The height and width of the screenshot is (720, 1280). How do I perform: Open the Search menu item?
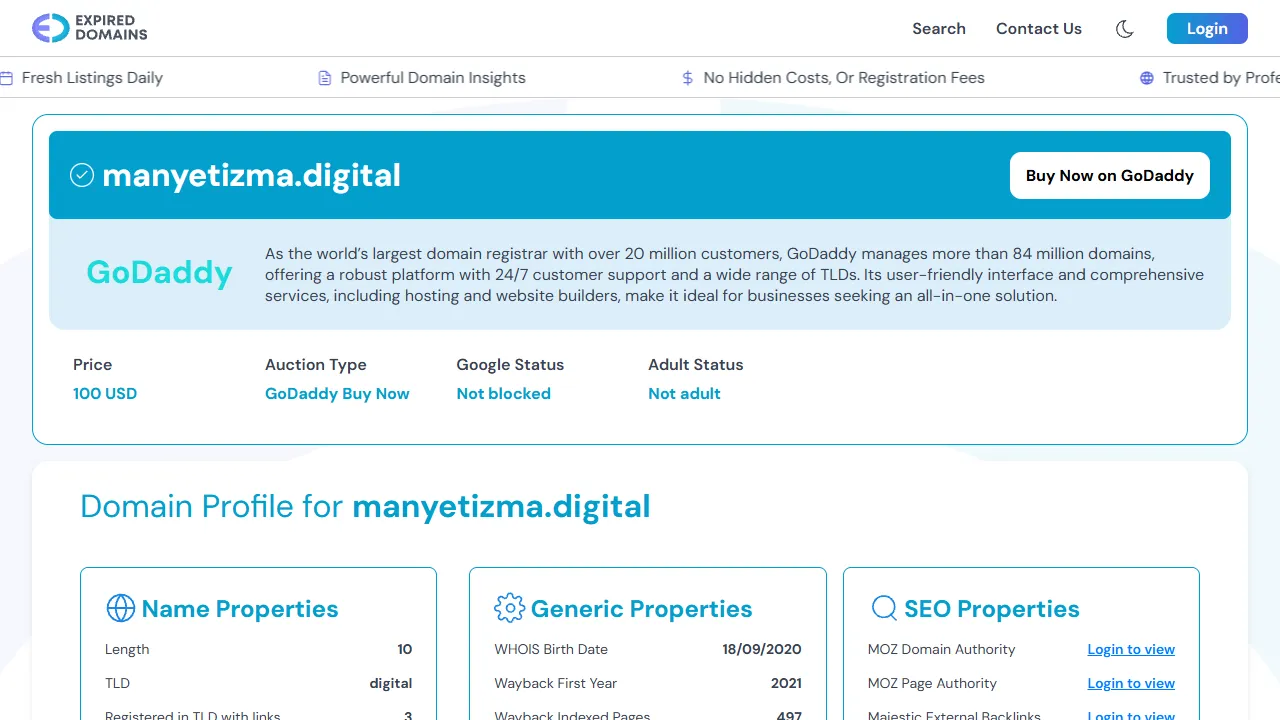click(939, 29)
